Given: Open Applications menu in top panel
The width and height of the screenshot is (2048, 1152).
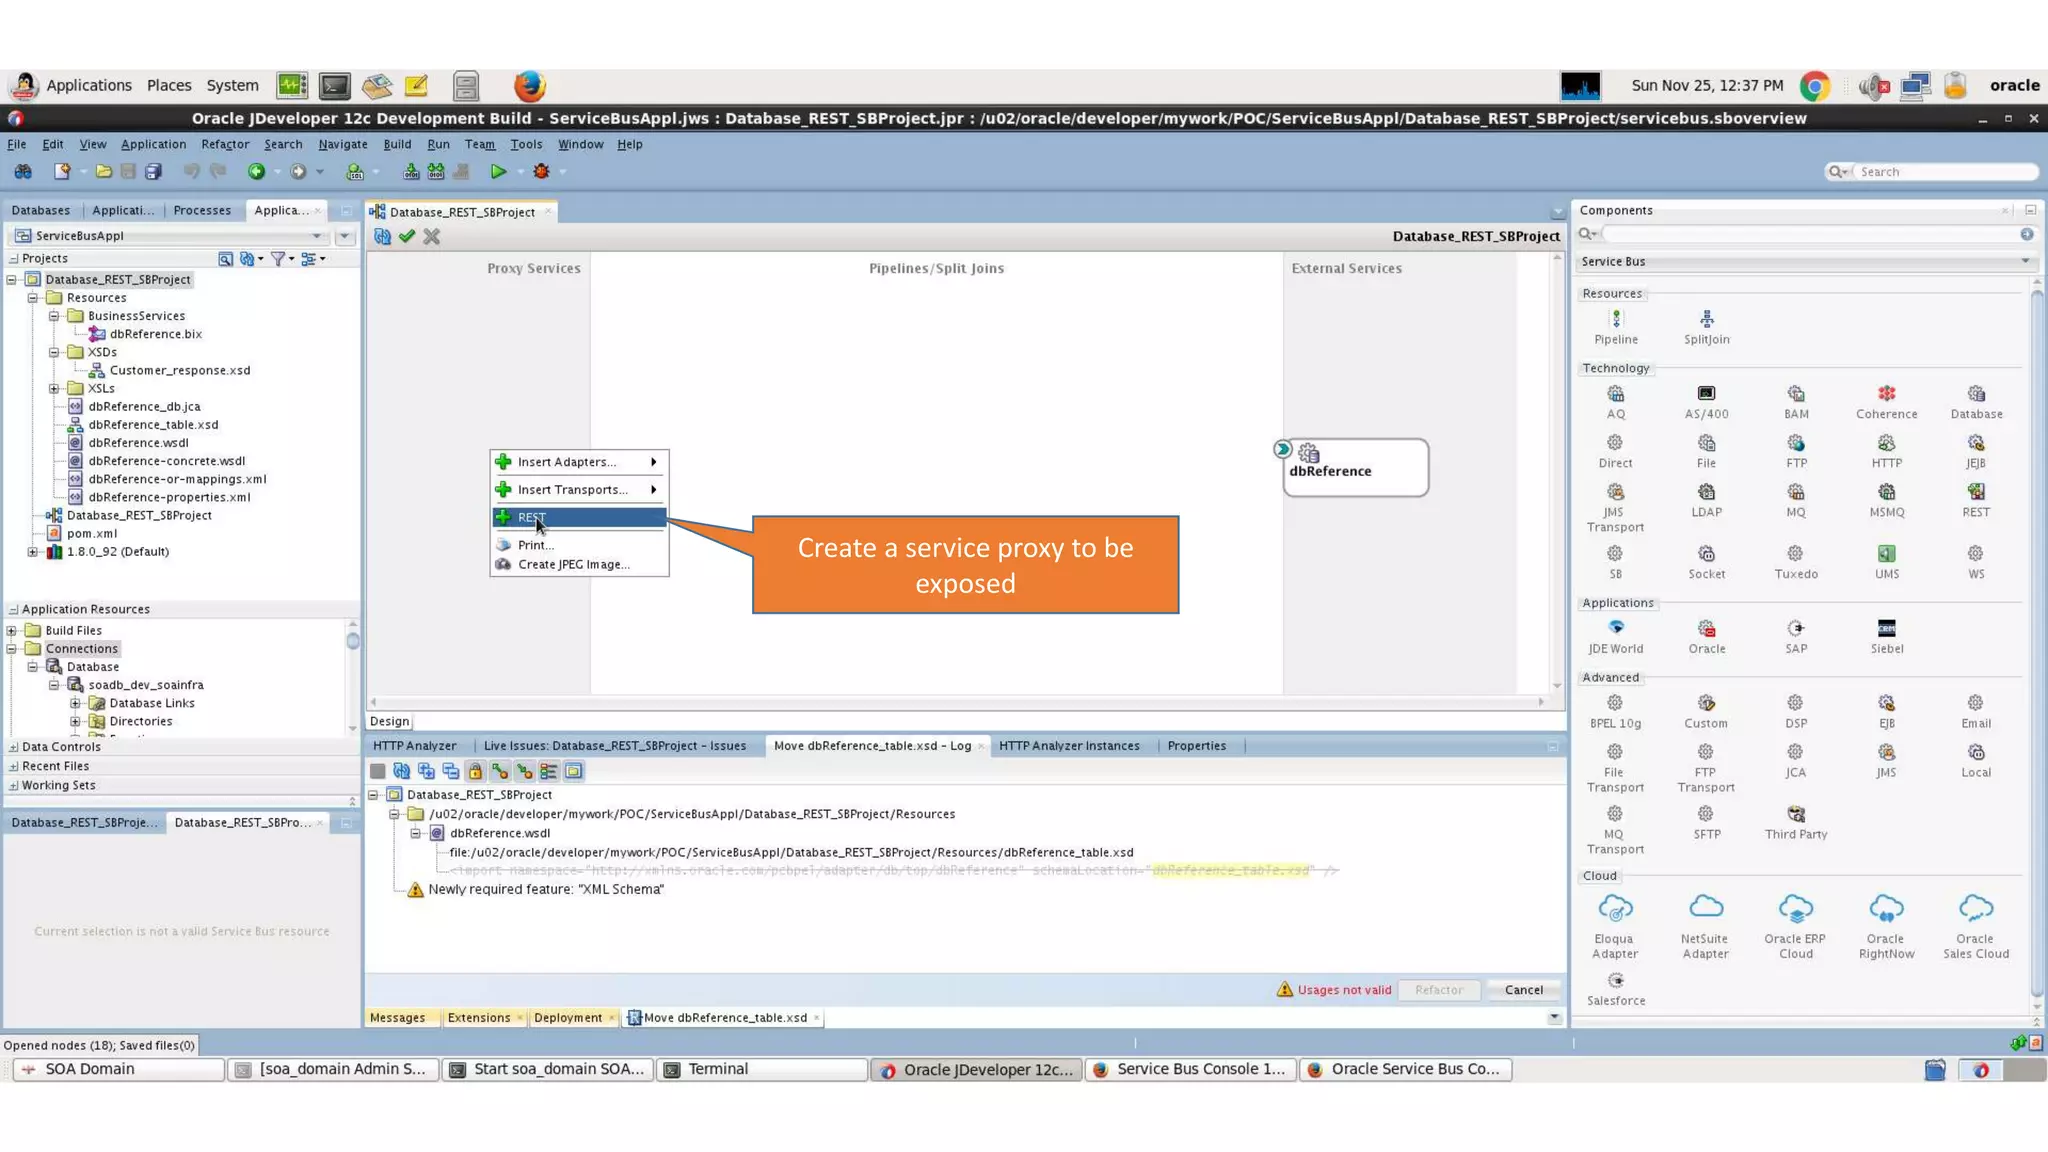Looking at the screenshot, I should pos(89,86).
